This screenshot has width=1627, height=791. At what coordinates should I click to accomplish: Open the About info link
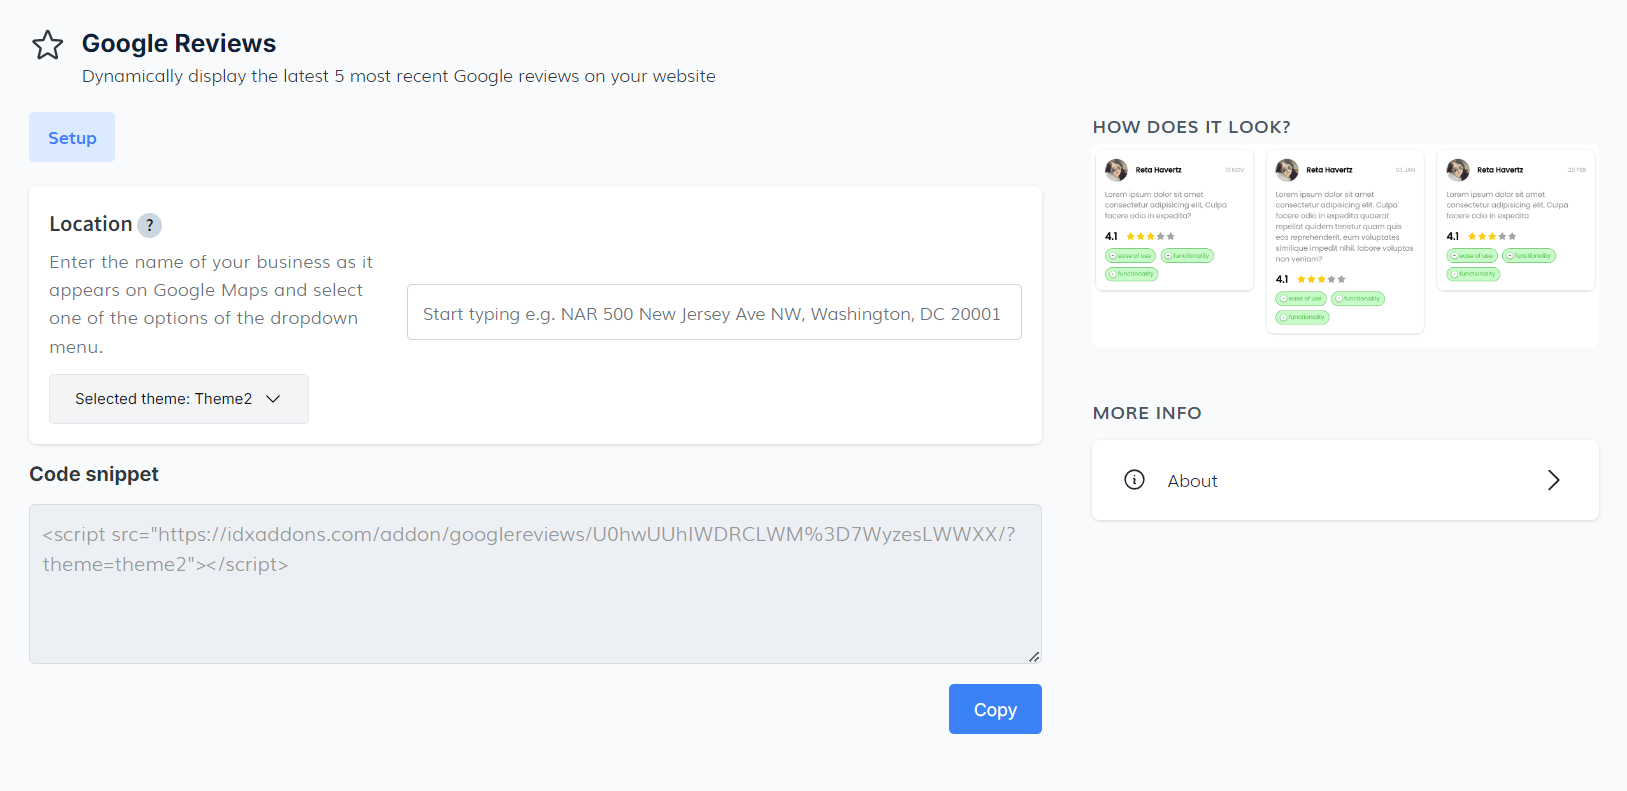point(1192,481)
